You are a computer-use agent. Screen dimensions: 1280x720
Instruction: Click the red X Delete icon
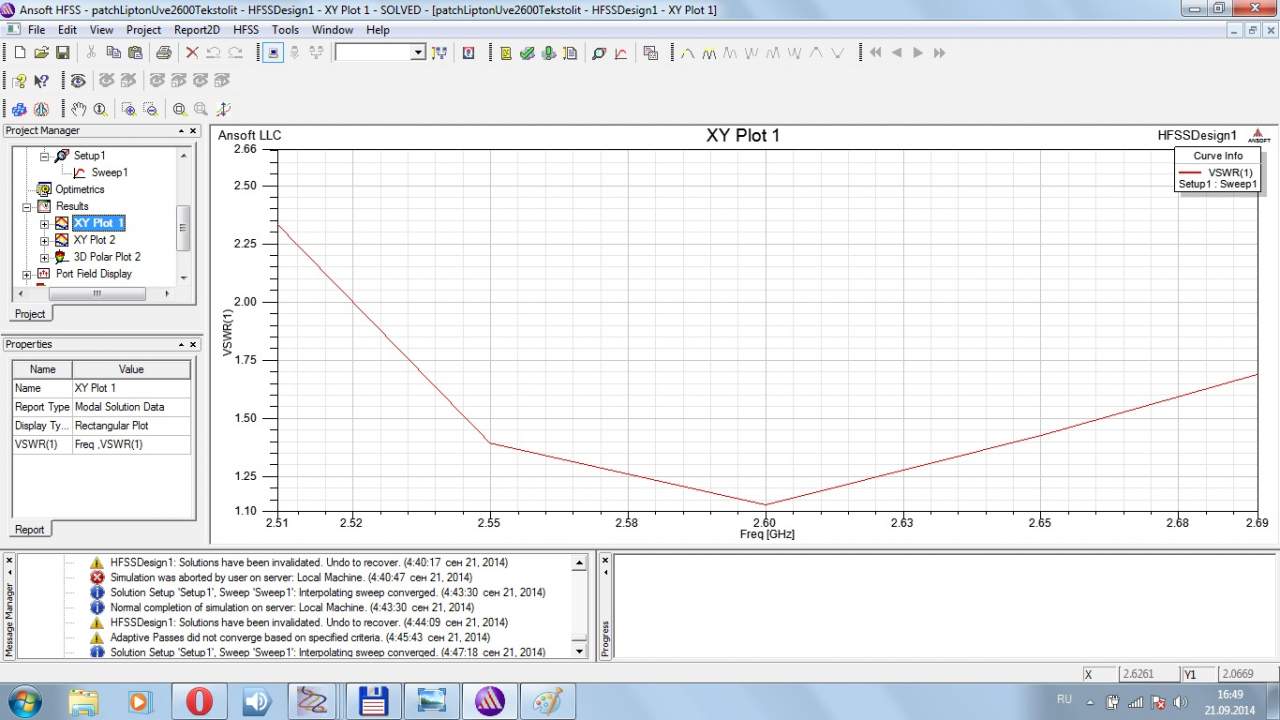192,53
